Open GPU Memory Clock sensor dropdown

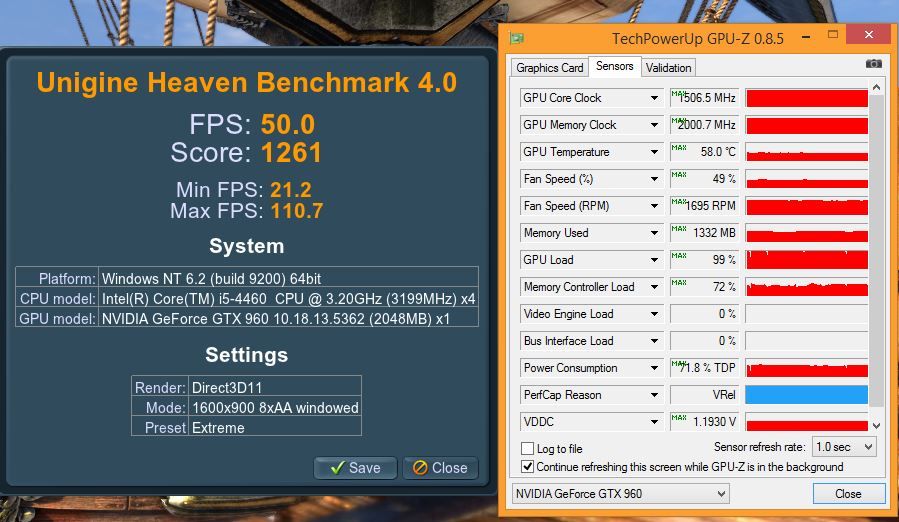(654, 125)
